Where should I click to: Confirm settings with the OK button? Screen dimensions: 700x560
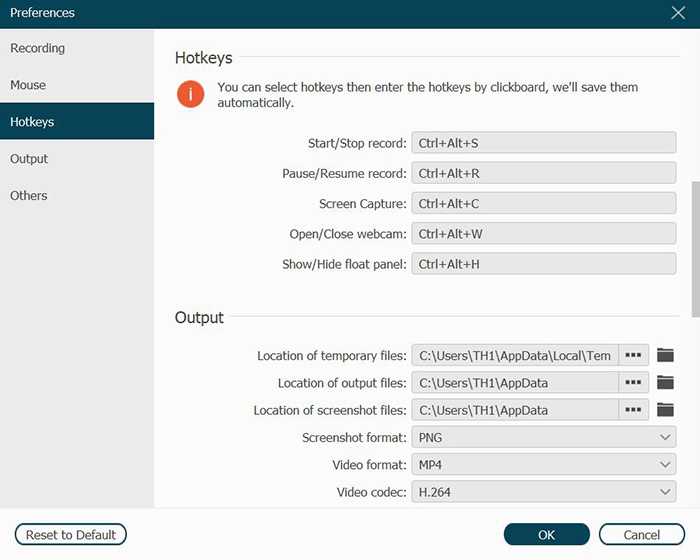pos(546,535)
